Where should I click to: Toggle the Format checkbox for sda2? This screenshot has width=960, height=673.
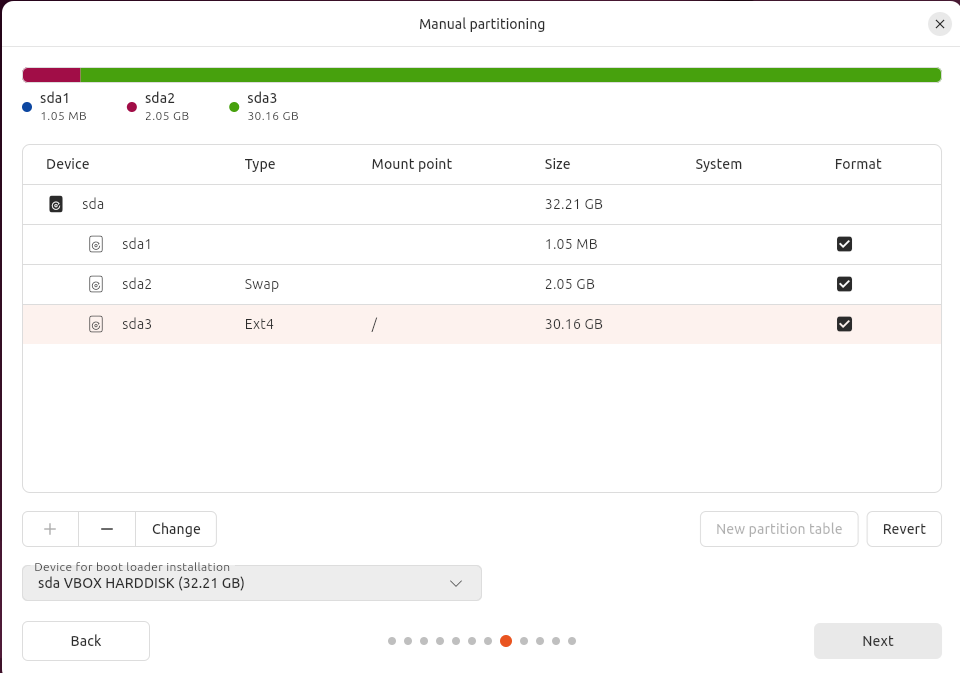click(x=844, y=284)
